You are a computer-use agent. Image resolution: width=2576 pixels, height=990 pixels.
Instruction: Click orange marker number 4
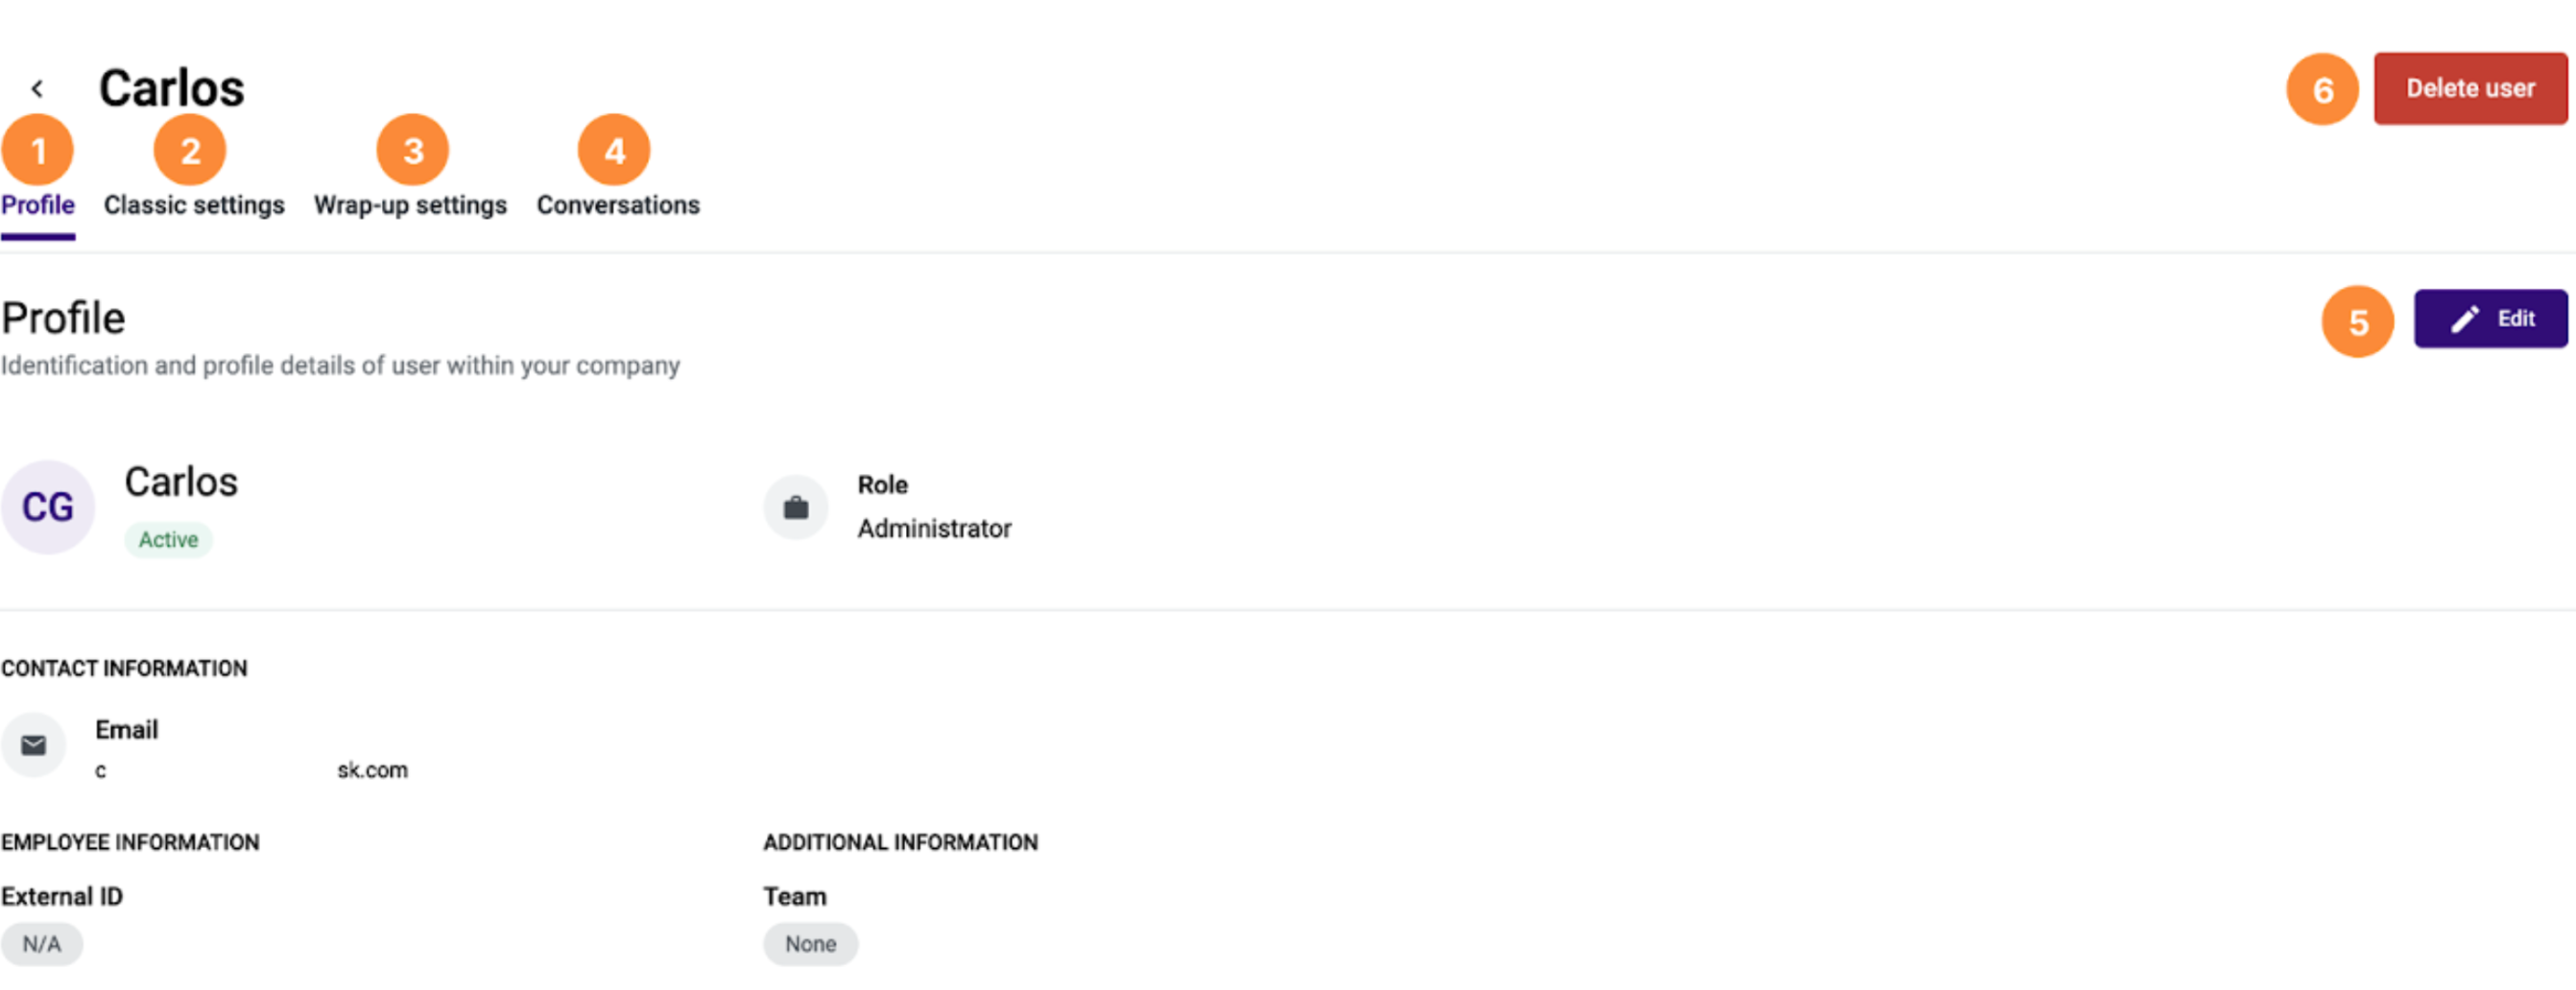tap(614, 150)
